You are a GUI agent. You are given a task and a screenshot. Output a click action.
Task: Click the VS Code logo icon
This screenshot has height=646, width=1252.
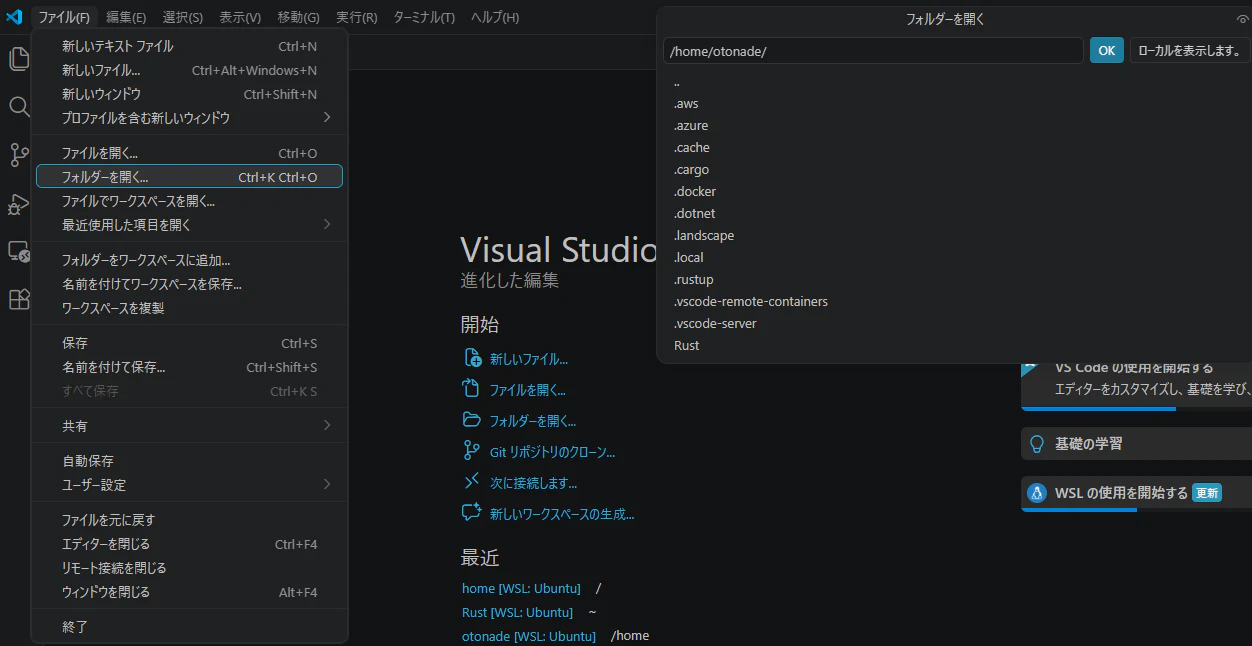14,17
